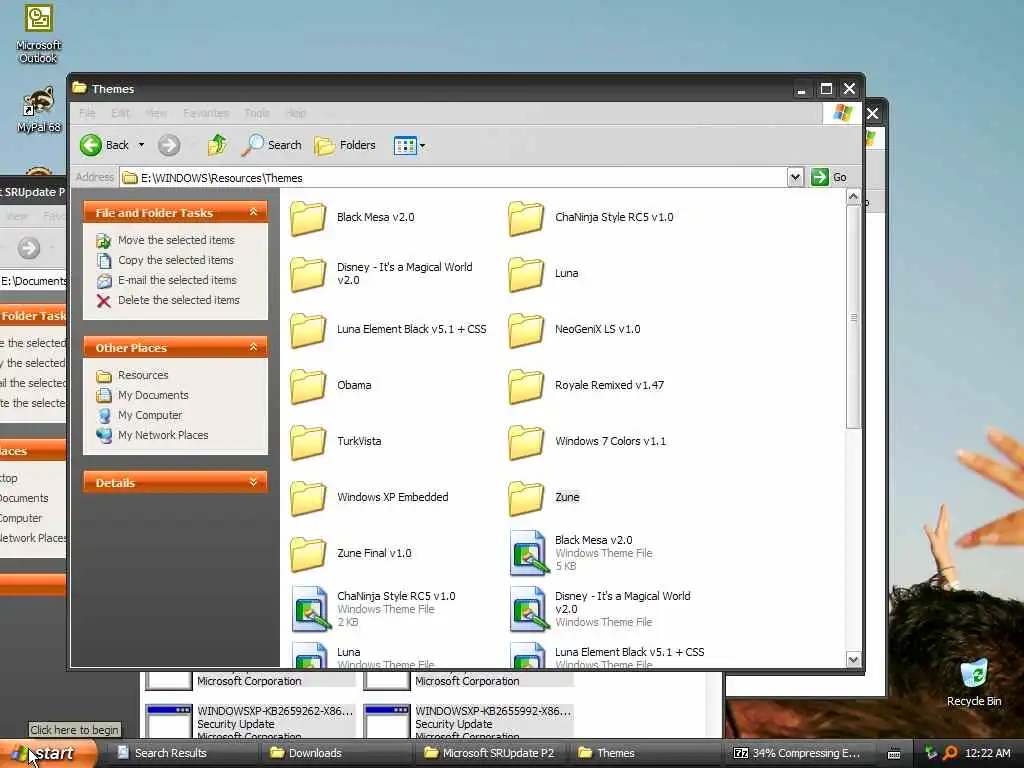This screenshot has width=1024, height=768.
Task: Click the greyed Forward arrow button
Action: pos(169,145)
